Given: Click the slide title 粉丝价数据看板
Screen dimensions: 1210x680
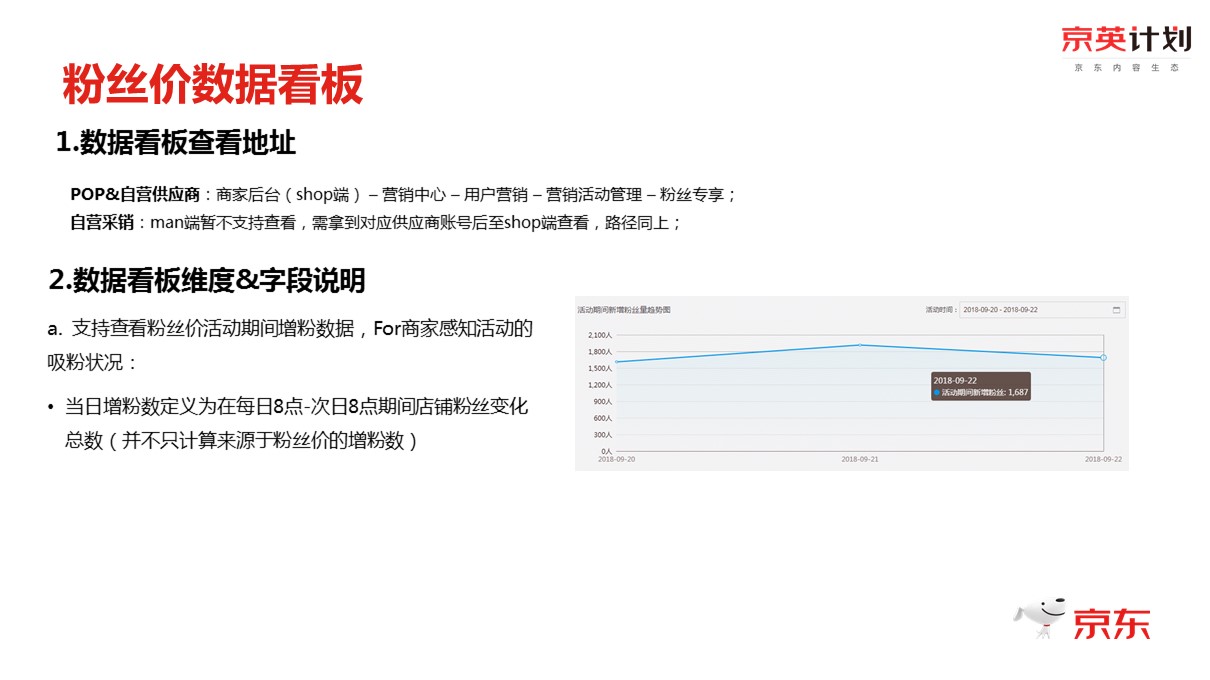Looking at the screenshot, I should click(212, 85).
